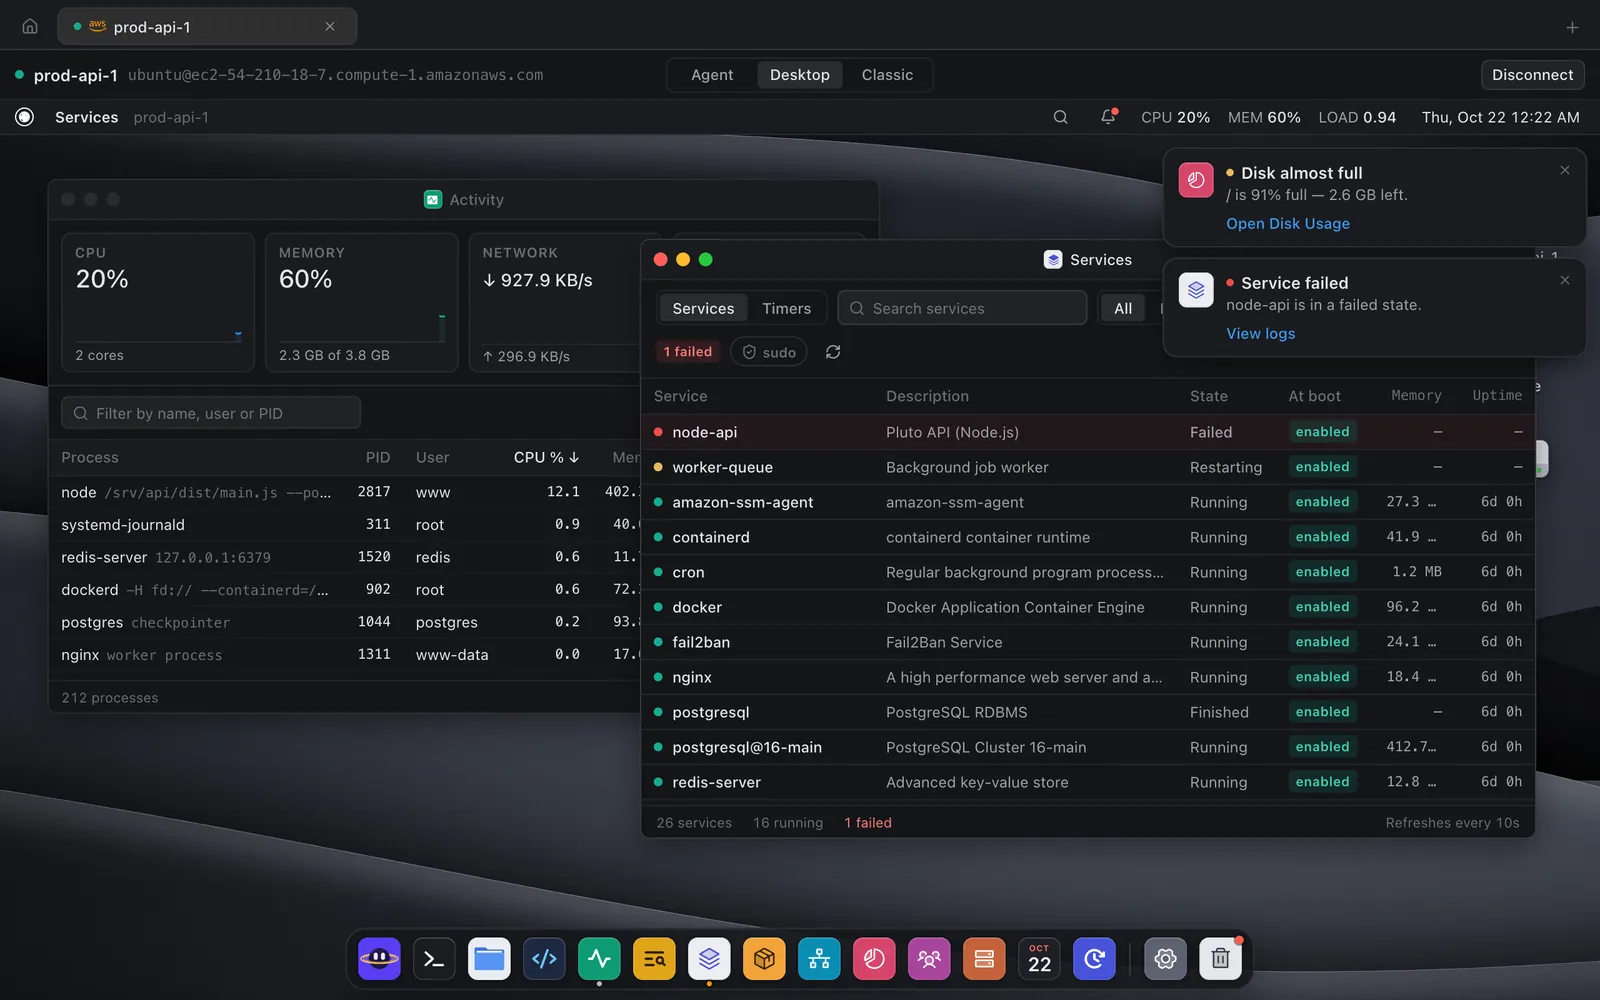Launch the Terminal from the dock
This screenshot has height=1000, width=1600.
434,959
